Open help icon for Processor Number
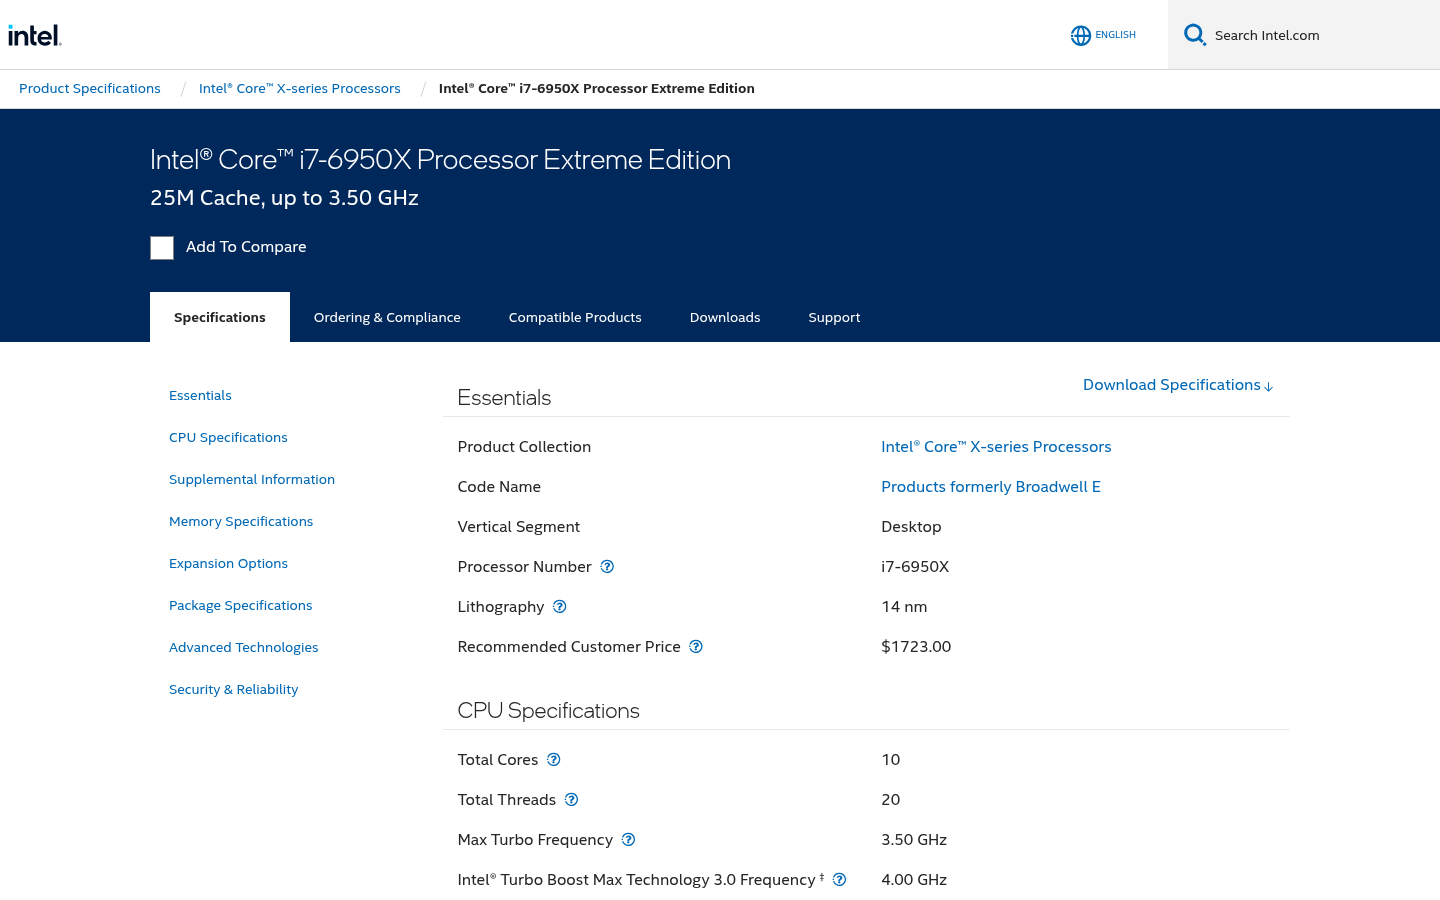The image size is (1440, 900). (x=607, y=567)
